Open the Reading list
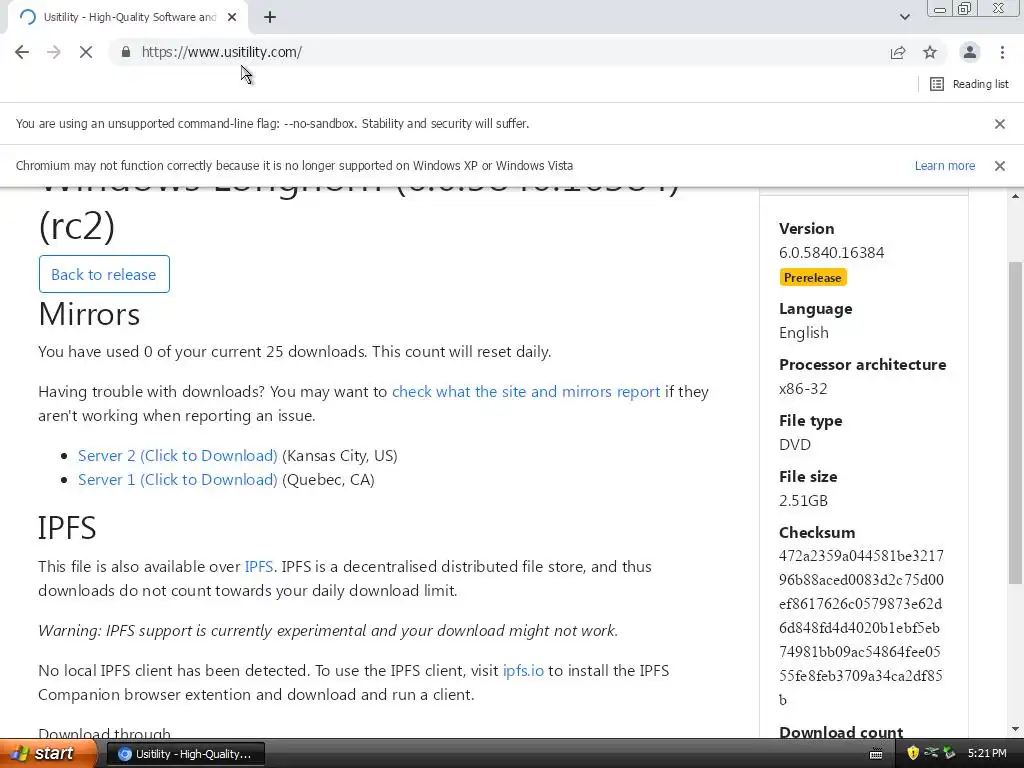This screenshot has width=1024, height=768. tap(969, 84)
